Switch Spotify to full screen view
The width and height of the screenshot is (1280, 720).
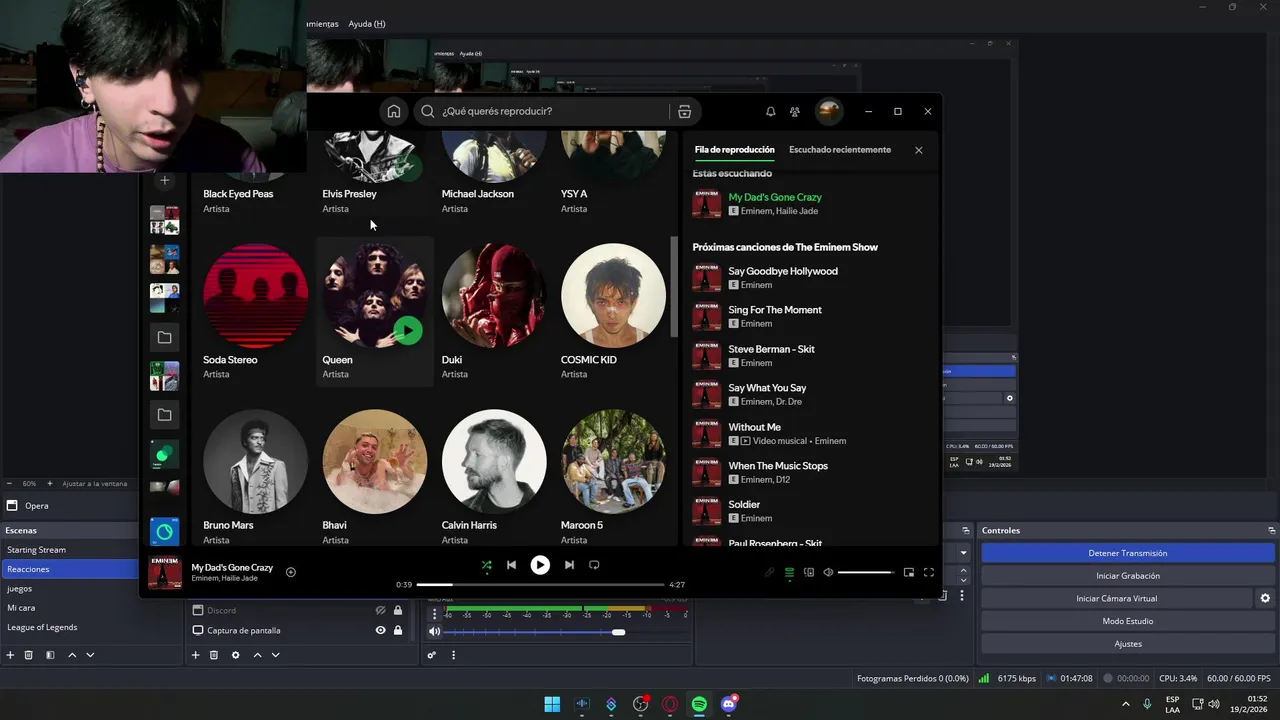pos(929,572)
